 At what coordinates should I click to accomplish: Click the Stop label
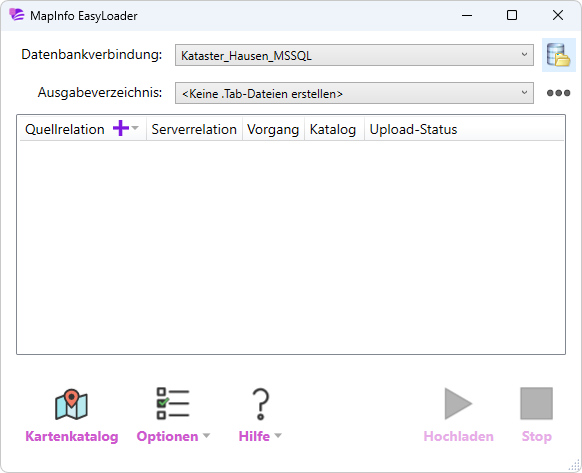(x=537, y=436)
